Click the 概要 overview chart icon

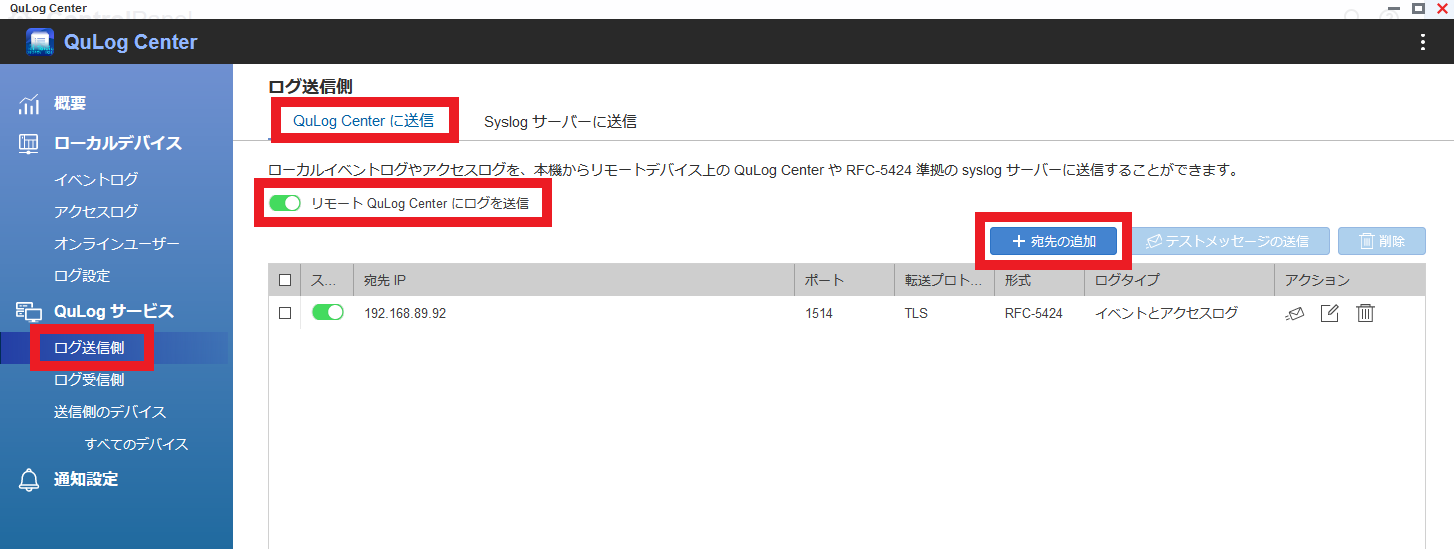pos(29,104)
